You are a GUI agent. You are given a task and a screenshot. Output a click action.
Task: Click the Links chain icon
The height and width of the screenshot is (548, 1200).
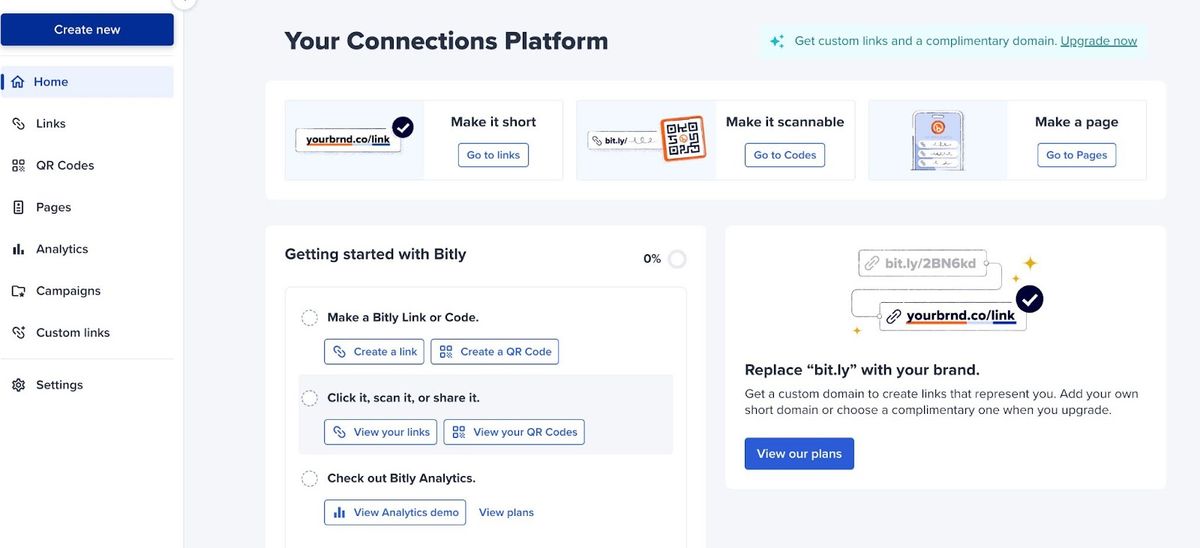[18, 124]
